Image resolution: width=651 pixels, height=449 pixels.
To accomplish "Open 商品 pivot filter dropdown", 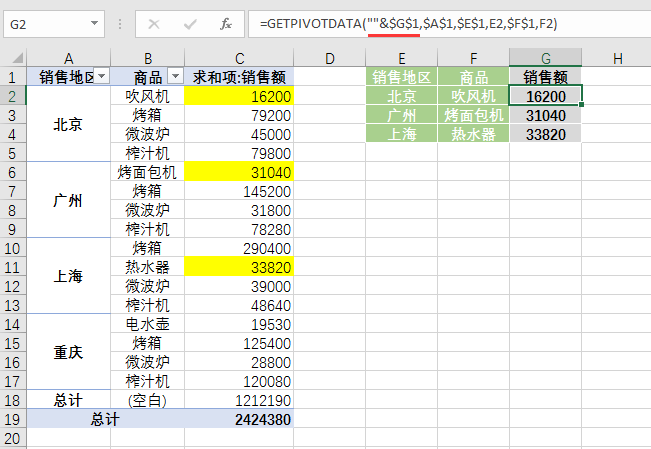I will click(175, 76).
